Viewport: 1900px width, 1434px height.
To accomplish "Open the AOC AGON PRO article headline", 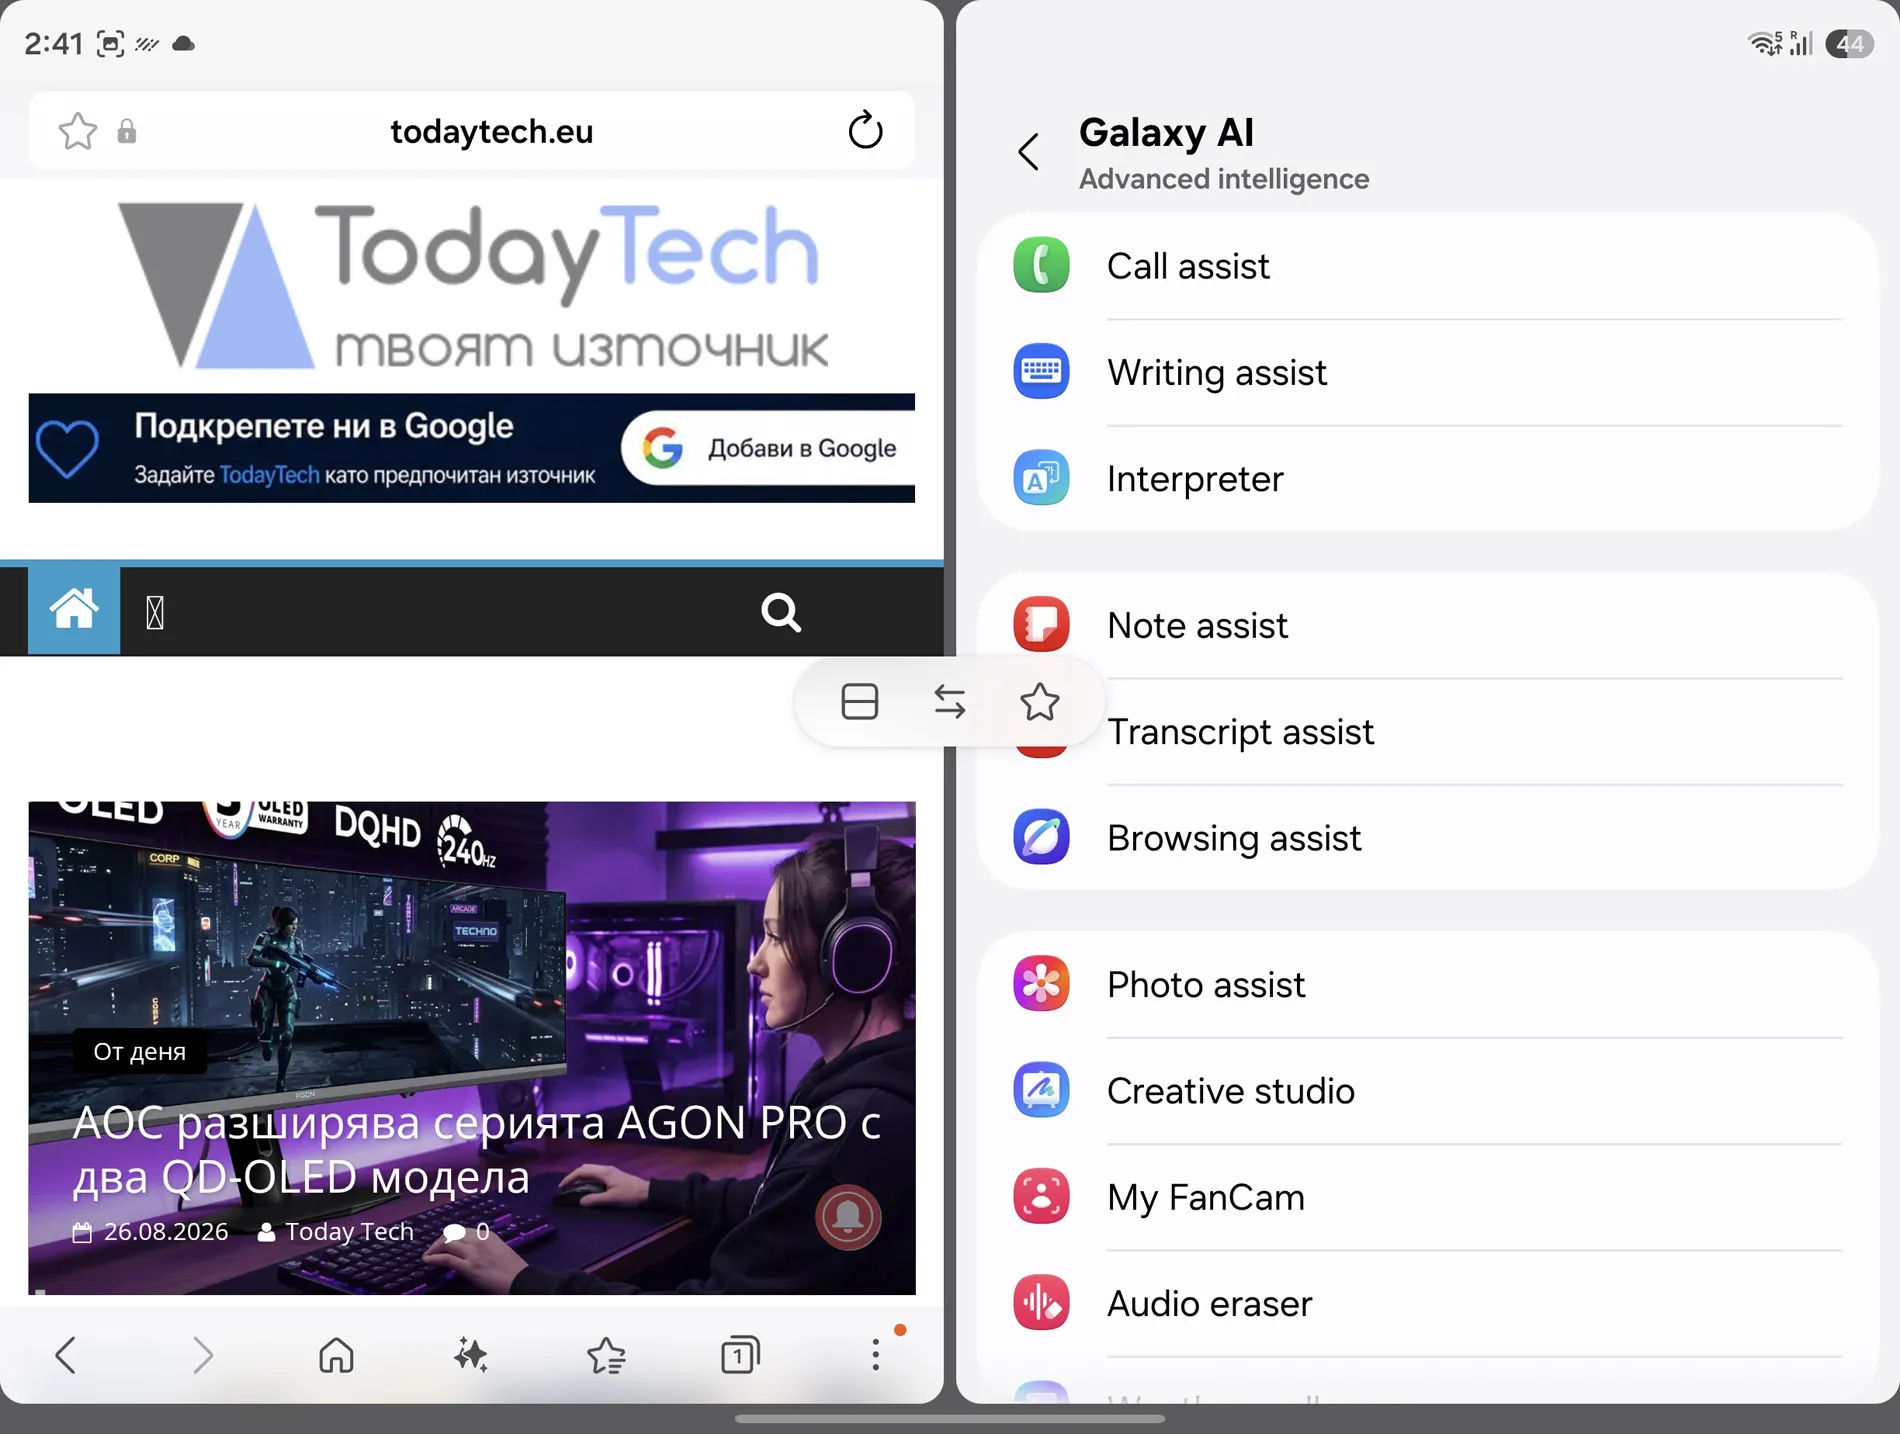I will pos(476,1150).
